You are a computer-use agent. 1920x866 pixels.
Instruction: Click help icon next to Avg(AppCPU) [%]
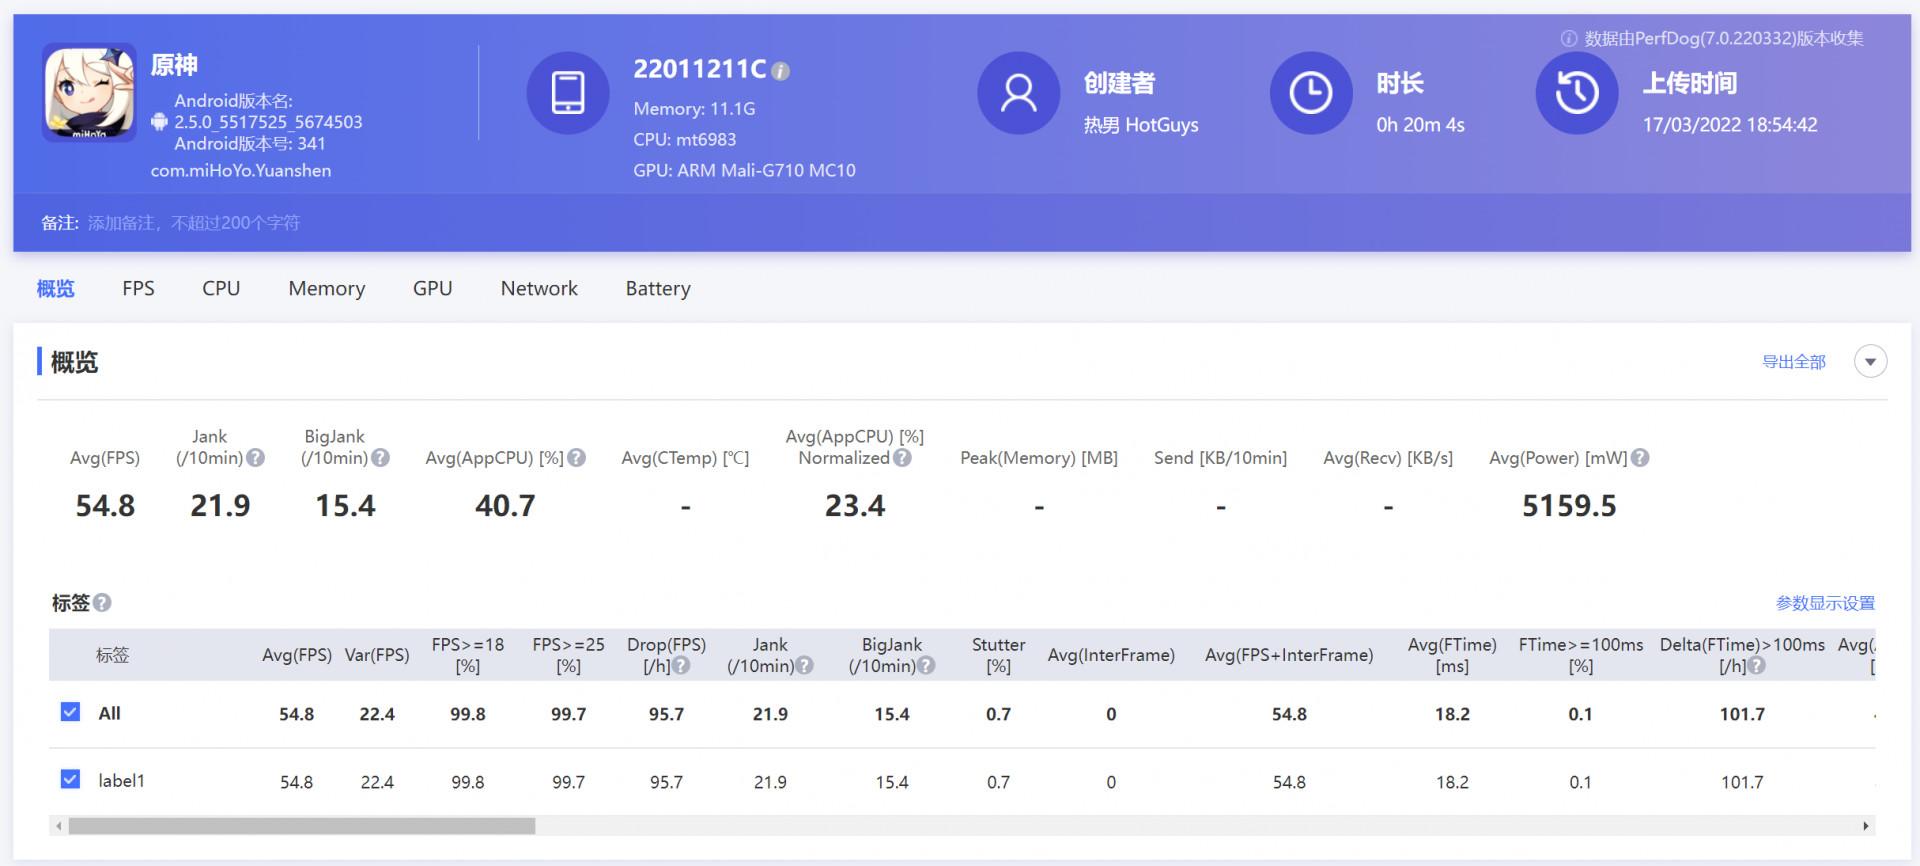click(576, 458)
